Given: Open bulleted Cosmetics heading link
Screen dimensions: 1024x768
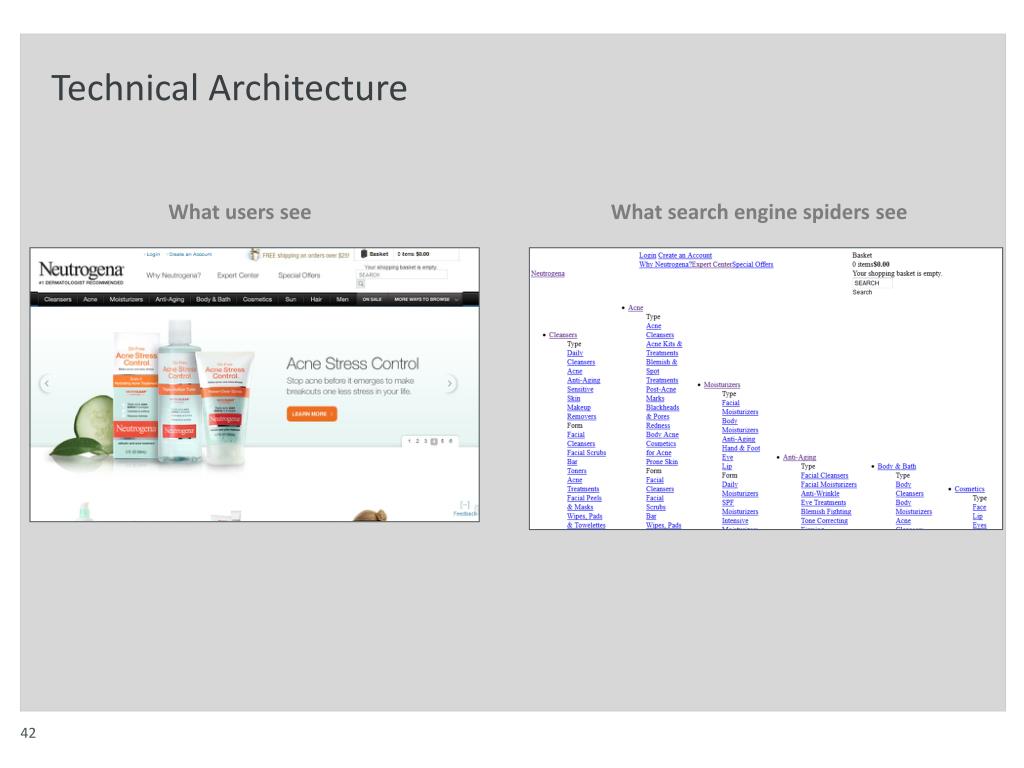Looking at the screenshot, I should click(969, 489).
